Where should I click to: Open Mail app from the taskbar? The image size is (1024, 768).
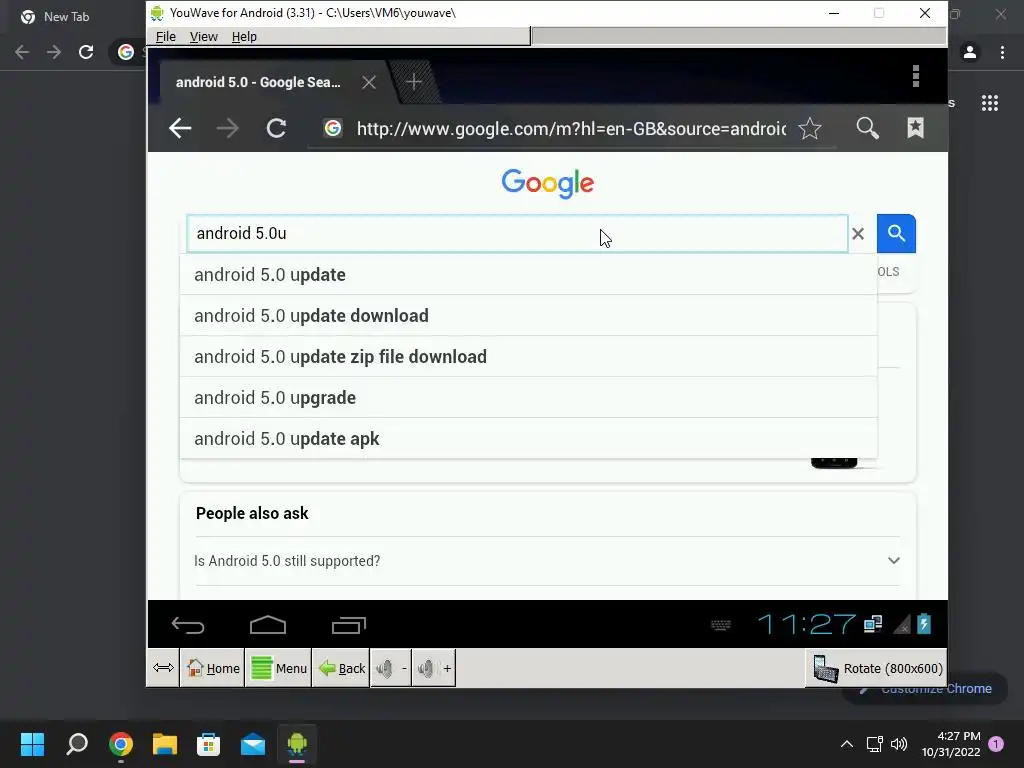coord(253,744)
